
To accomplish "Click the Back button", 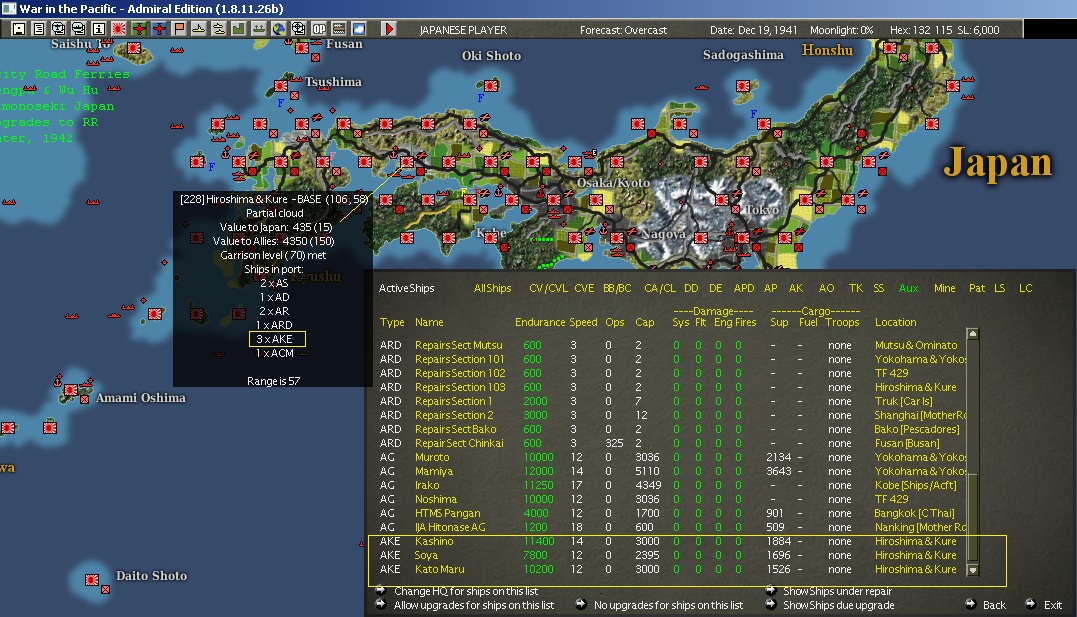I will coord(994,605).
